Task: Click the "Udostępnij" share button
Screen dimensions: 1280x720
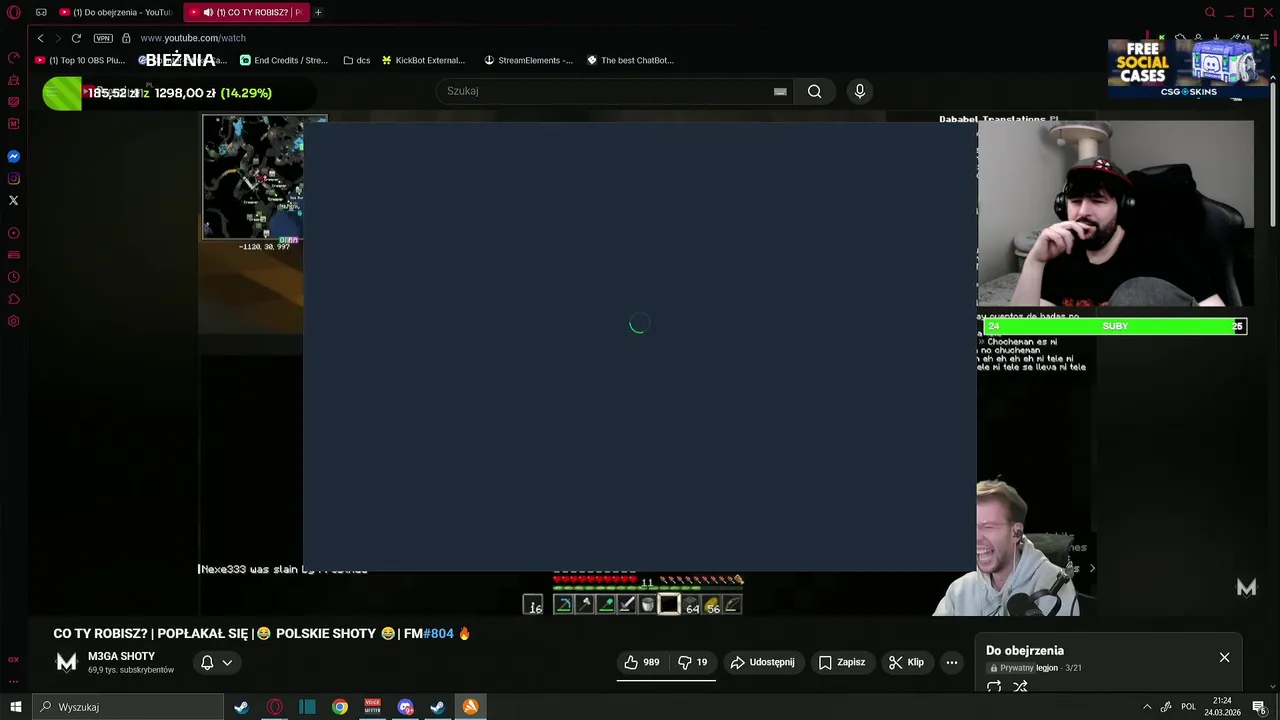Action: tap(762, 662)
